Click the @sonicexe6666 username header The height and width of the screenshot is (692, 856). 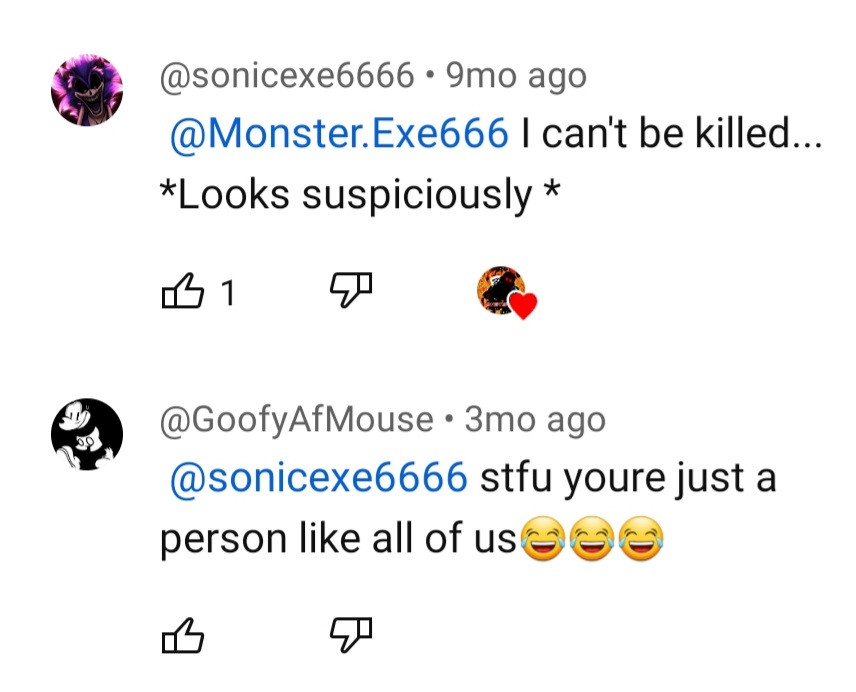coord(287,76)
